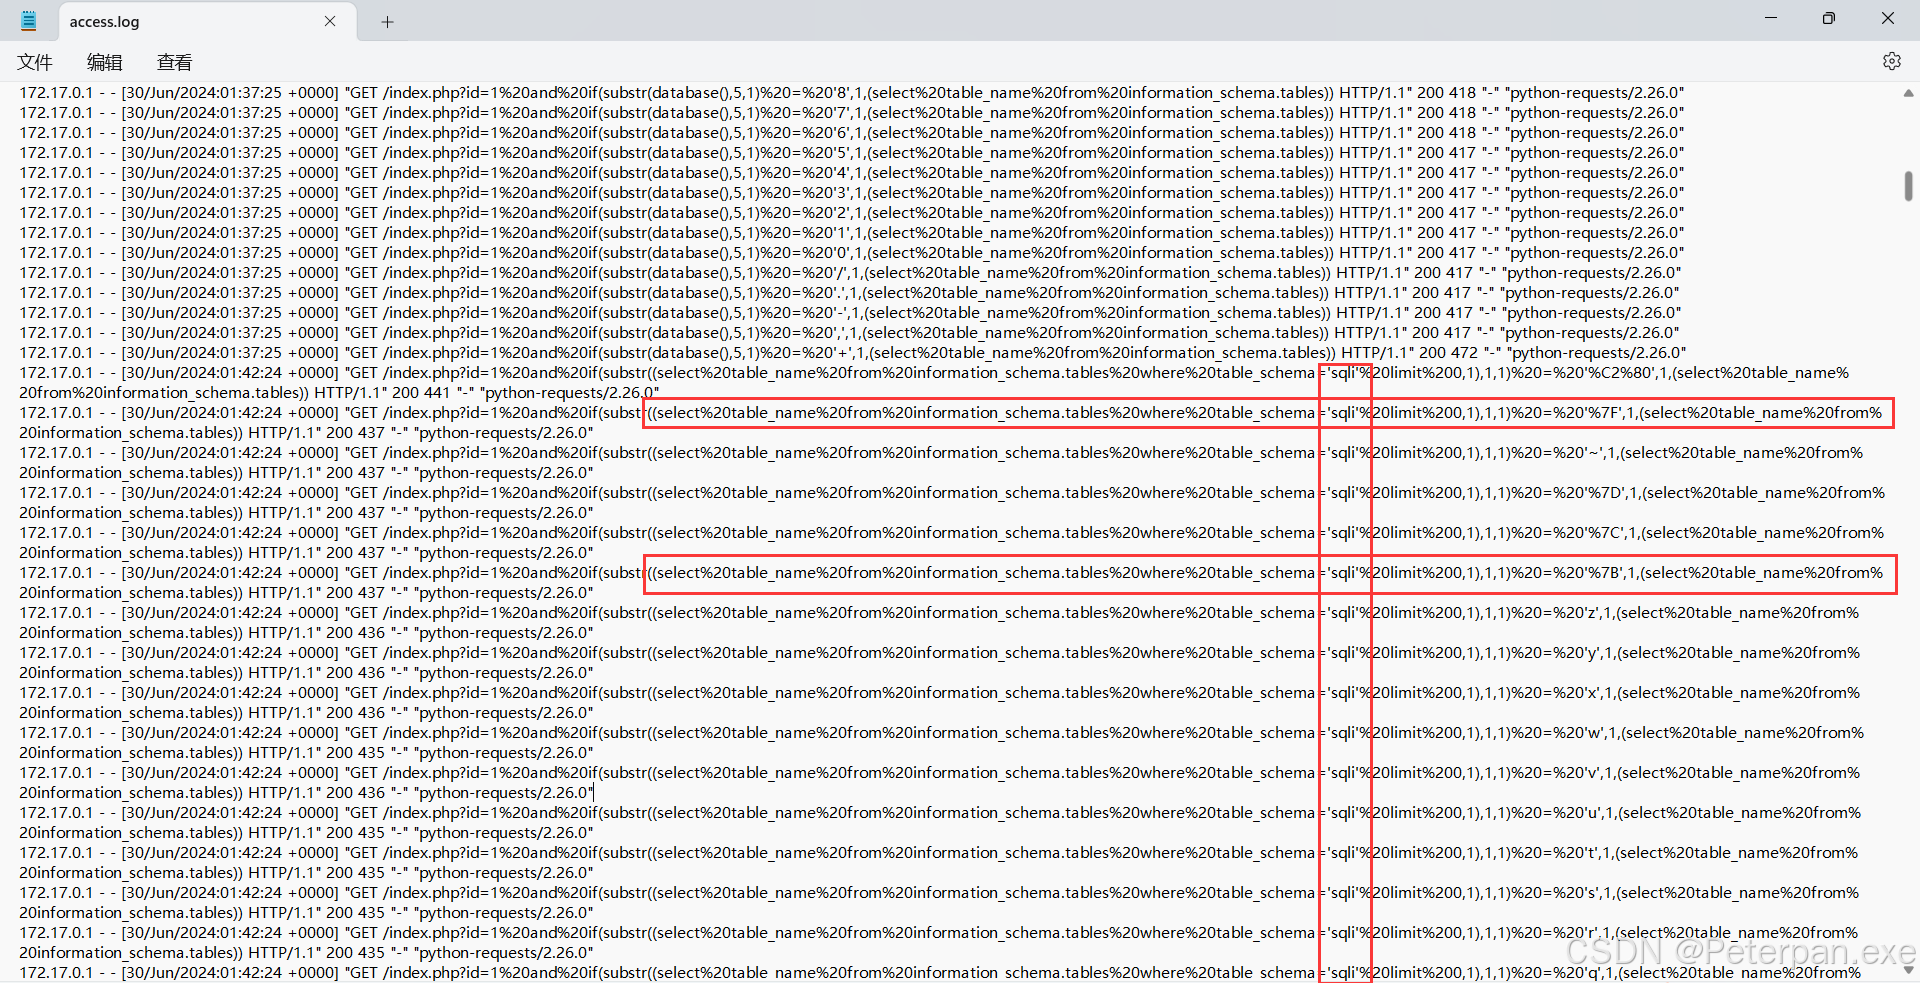Close the Notepad window
1920x983 pixels.
(1888, 18)
